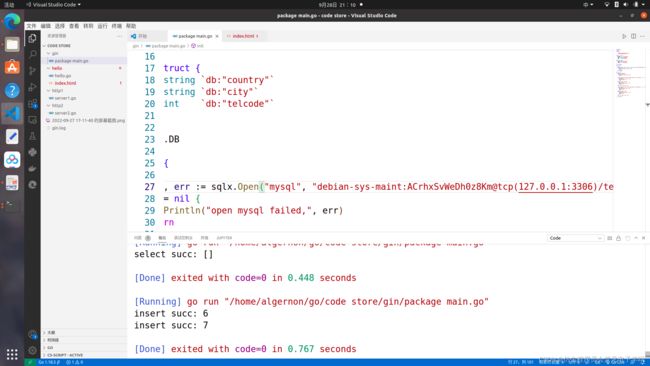Viewport: 650px width, 366px height.
Task: Open the Search view in activity bar
Action: point(32,54)
